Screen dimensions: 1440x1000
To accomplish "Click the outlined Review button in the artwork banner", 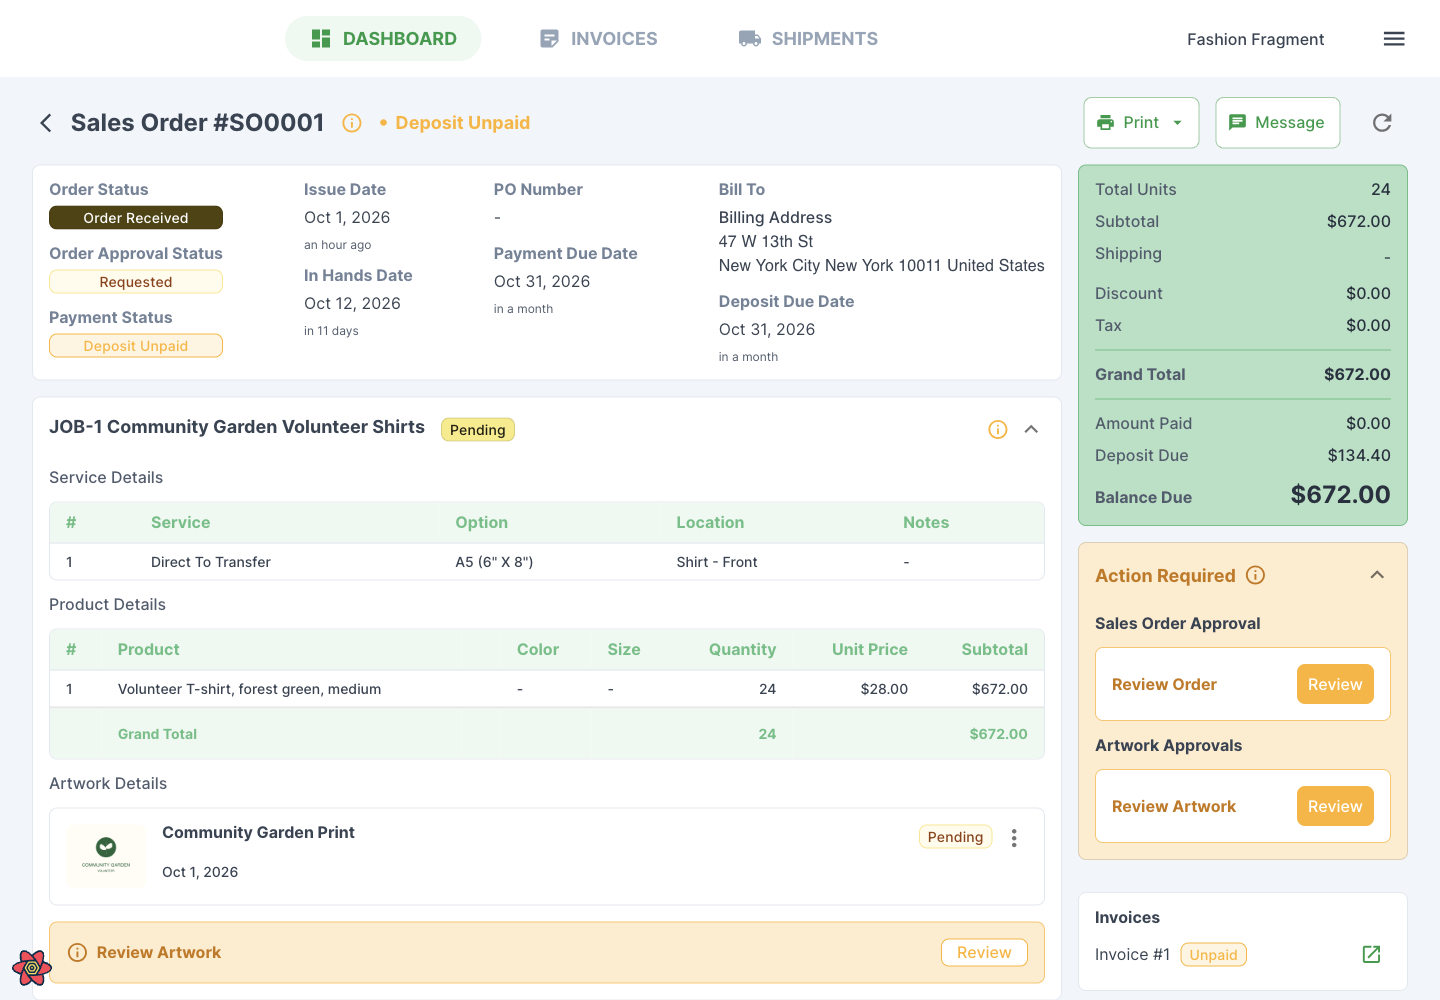I will [984, 953].
